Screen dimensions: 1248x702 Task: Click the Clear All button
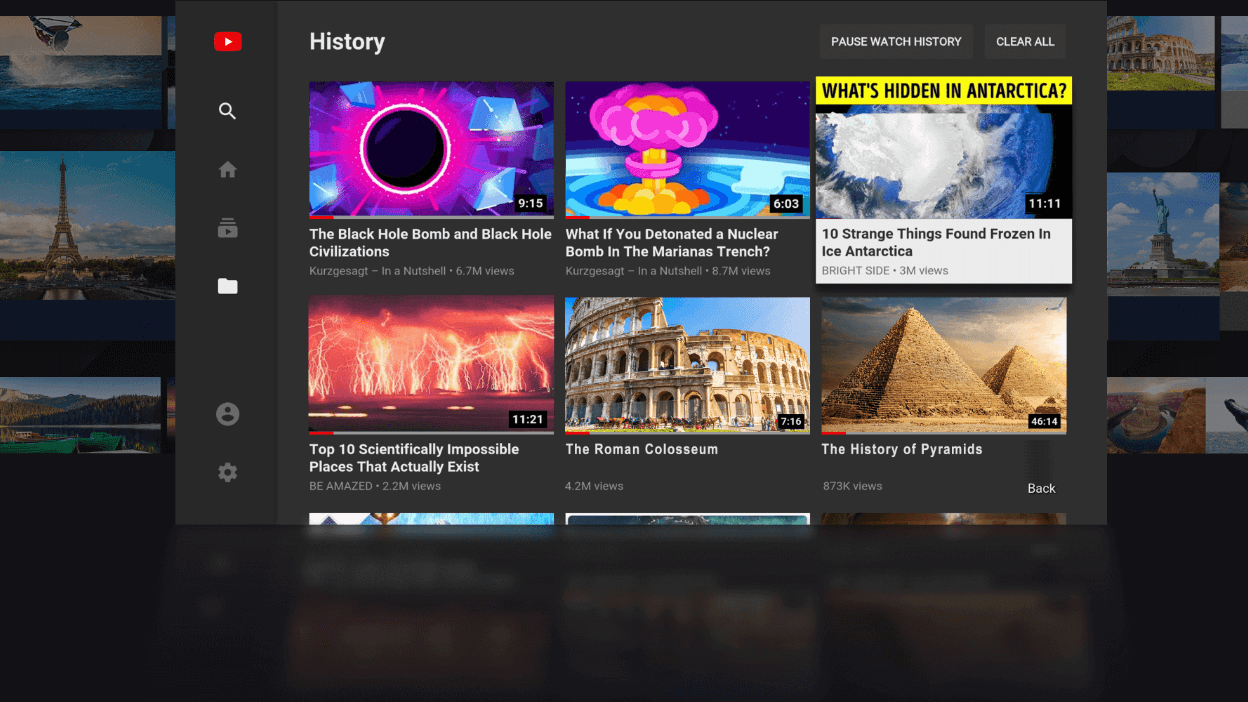(1025, 42)
